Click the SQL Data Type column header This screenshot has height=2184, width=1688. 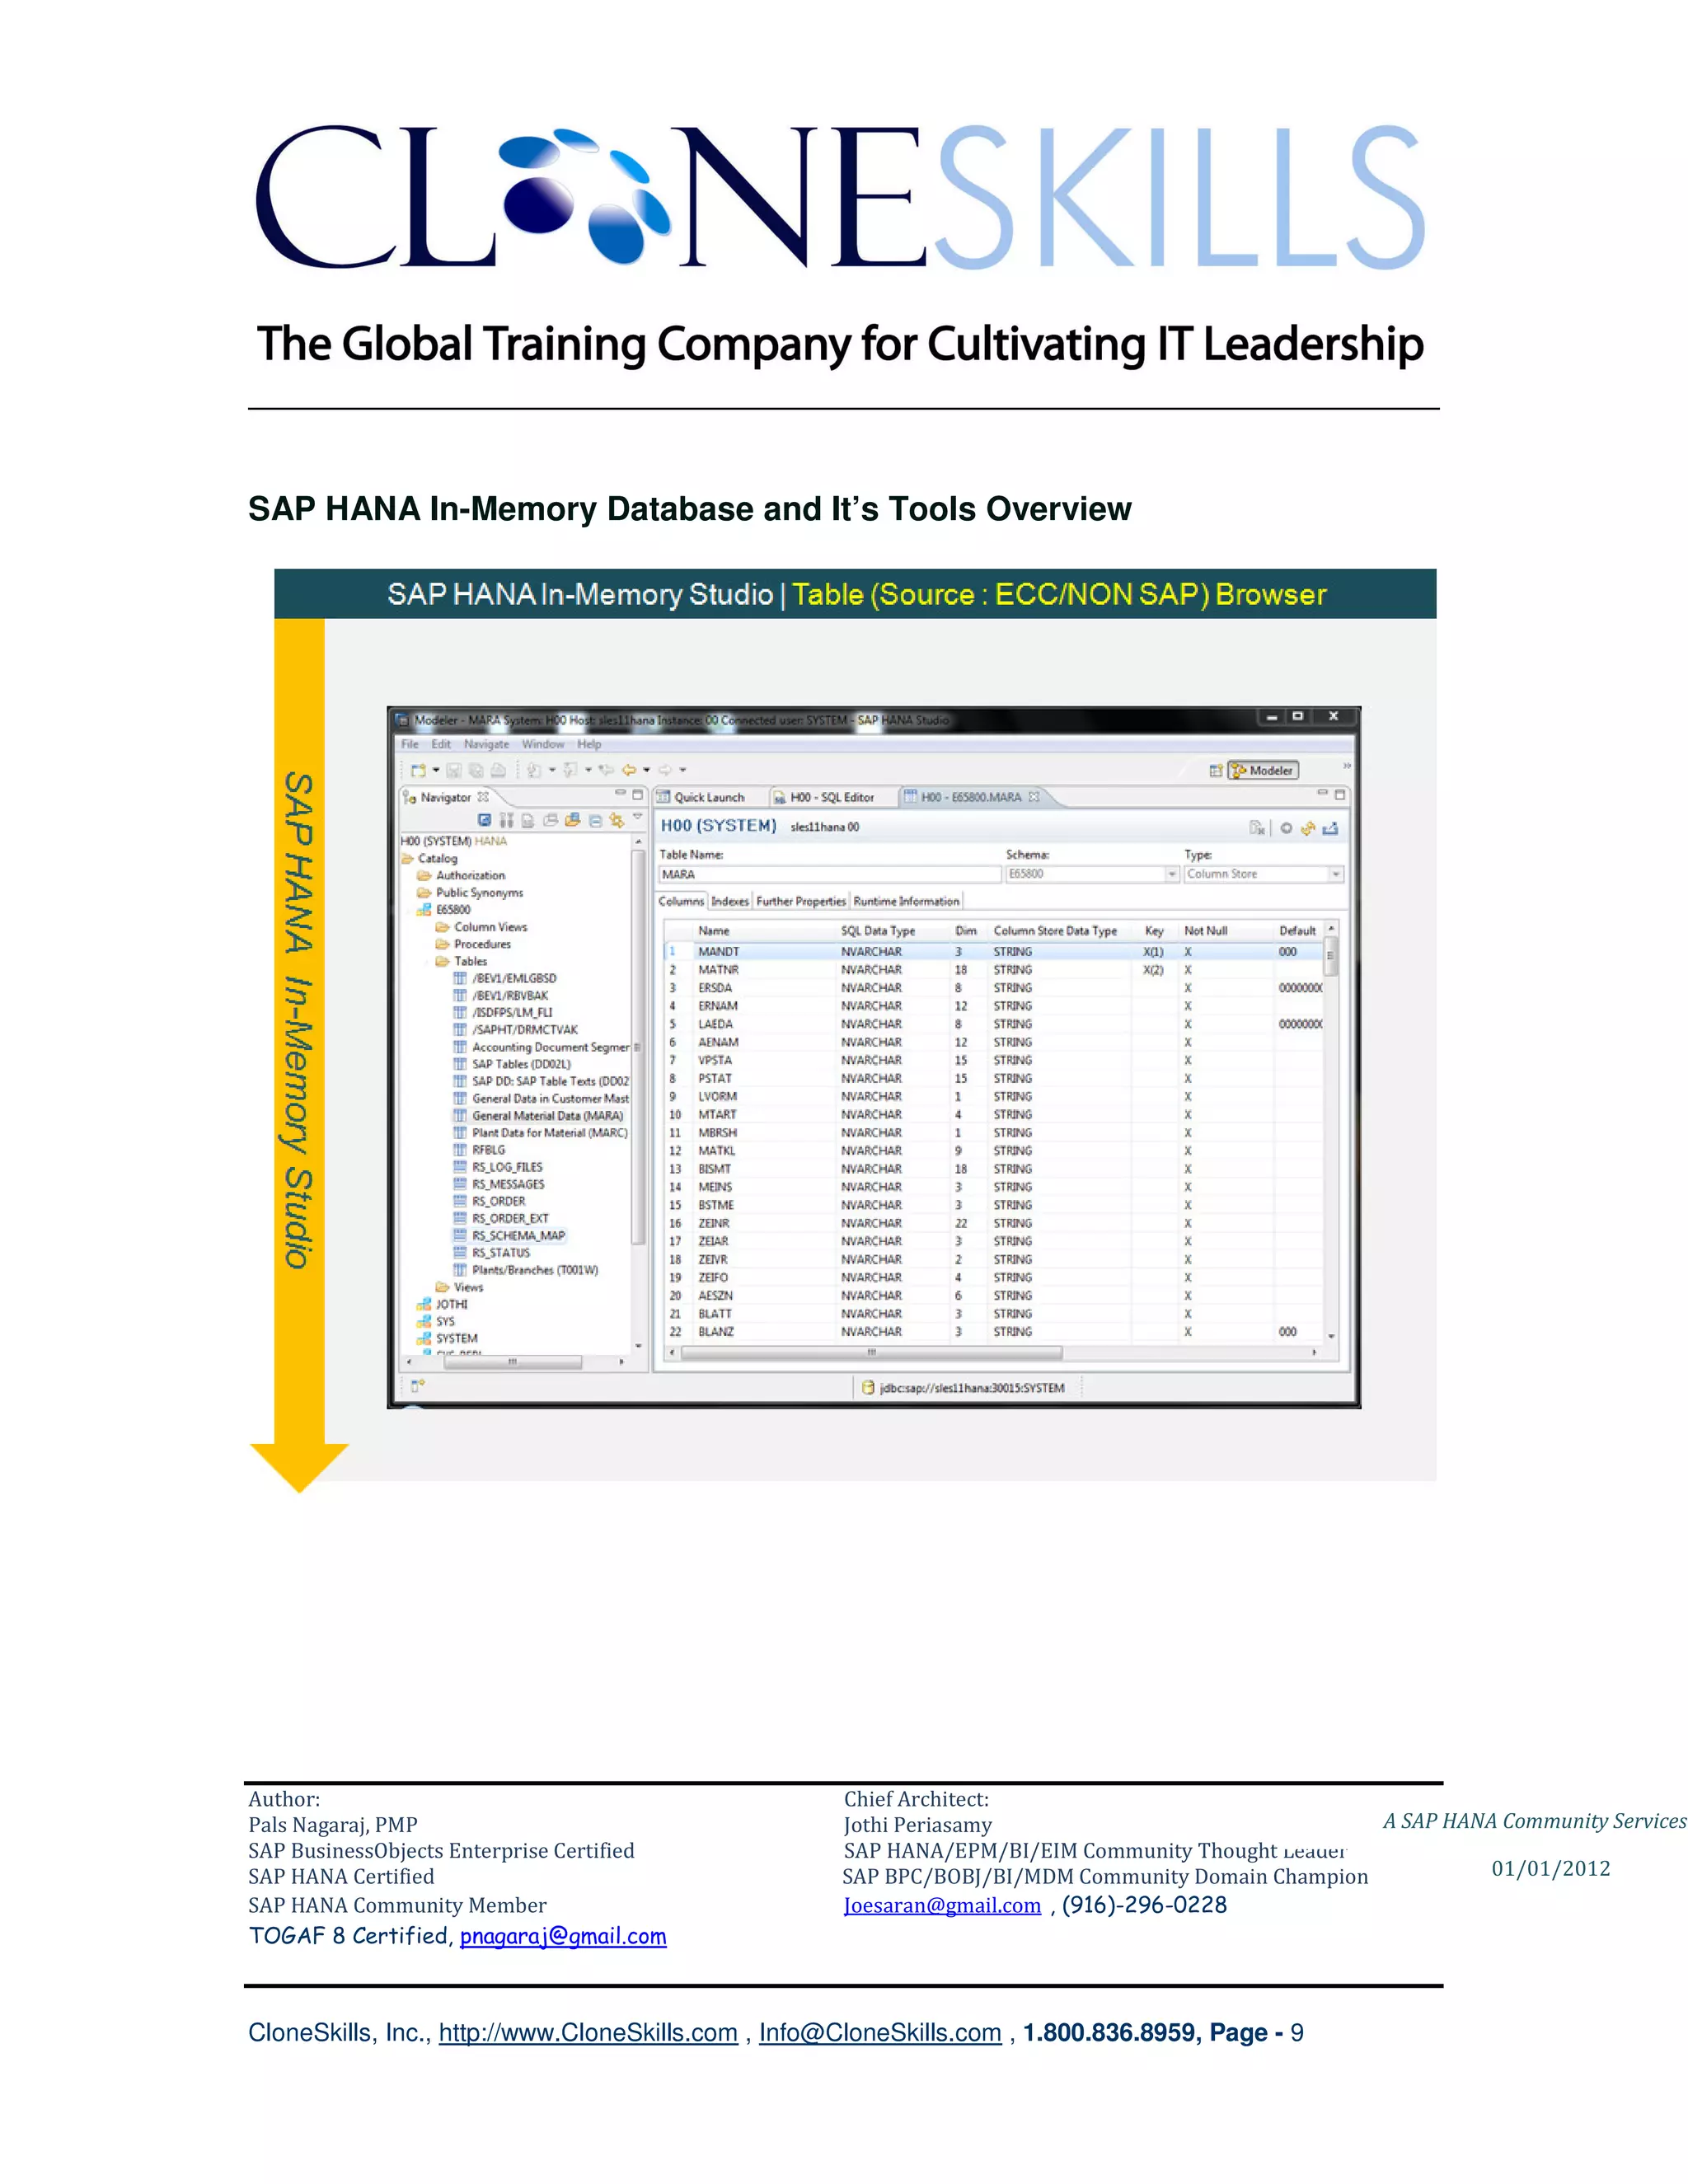pos(878,930)
